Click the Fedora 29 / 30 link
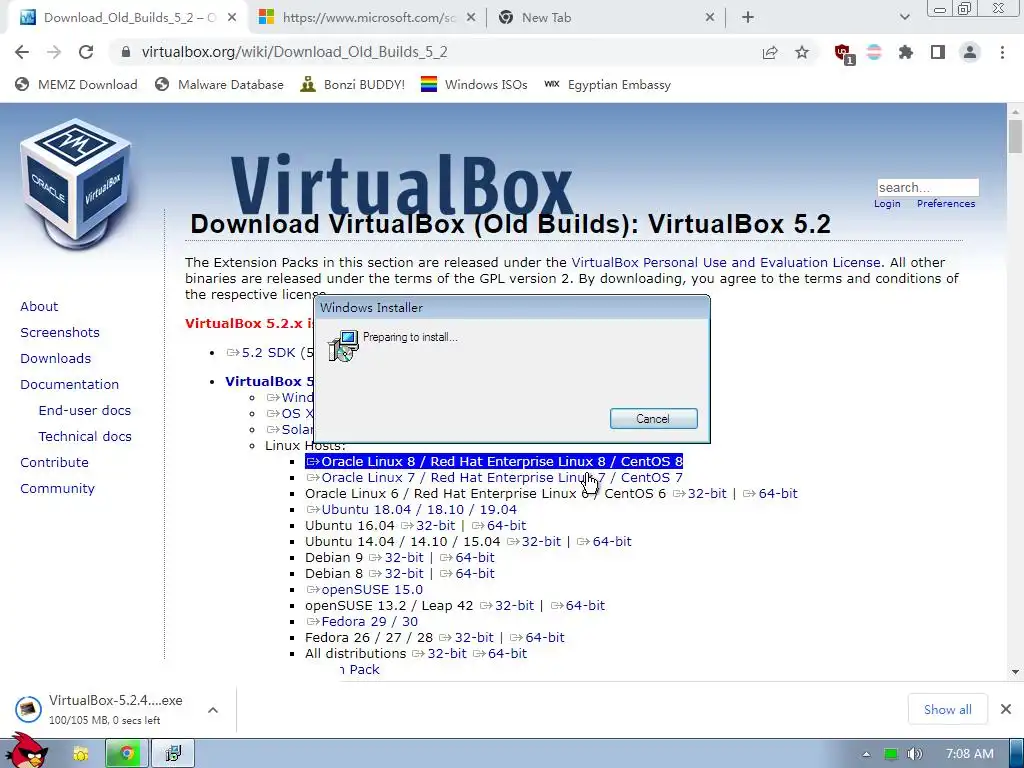Viewport: 1024px width, 768px height. 361,622
